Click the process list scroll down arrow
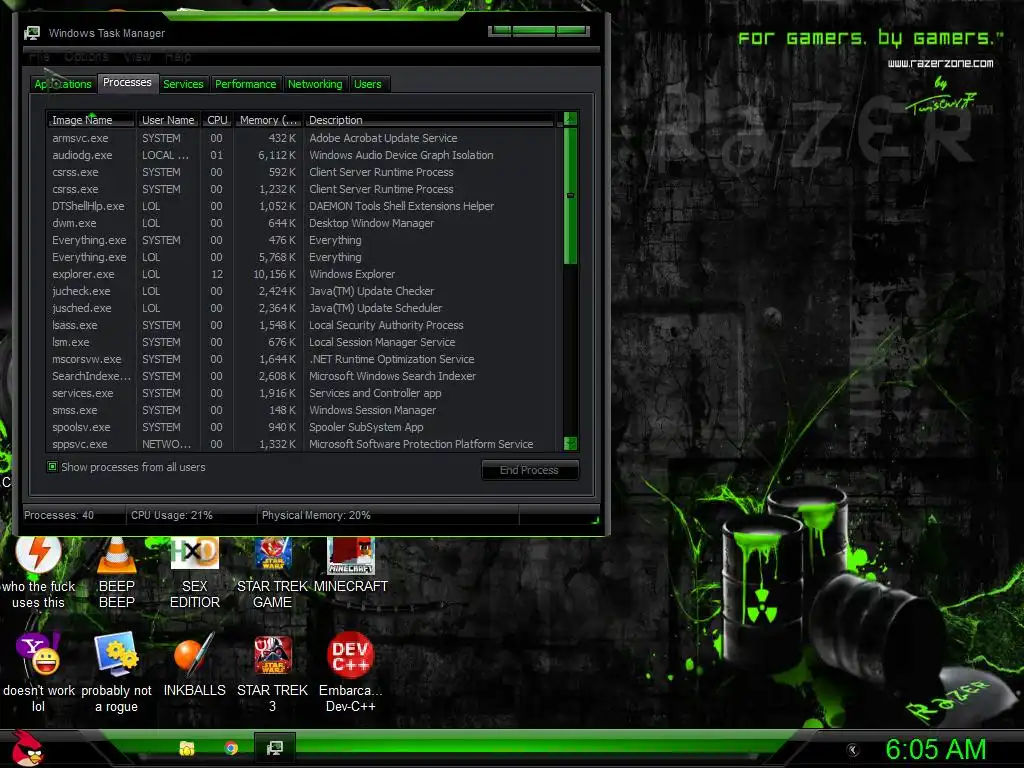The height and width of the screenshot is (768, 1024). [x=570, y=443]
